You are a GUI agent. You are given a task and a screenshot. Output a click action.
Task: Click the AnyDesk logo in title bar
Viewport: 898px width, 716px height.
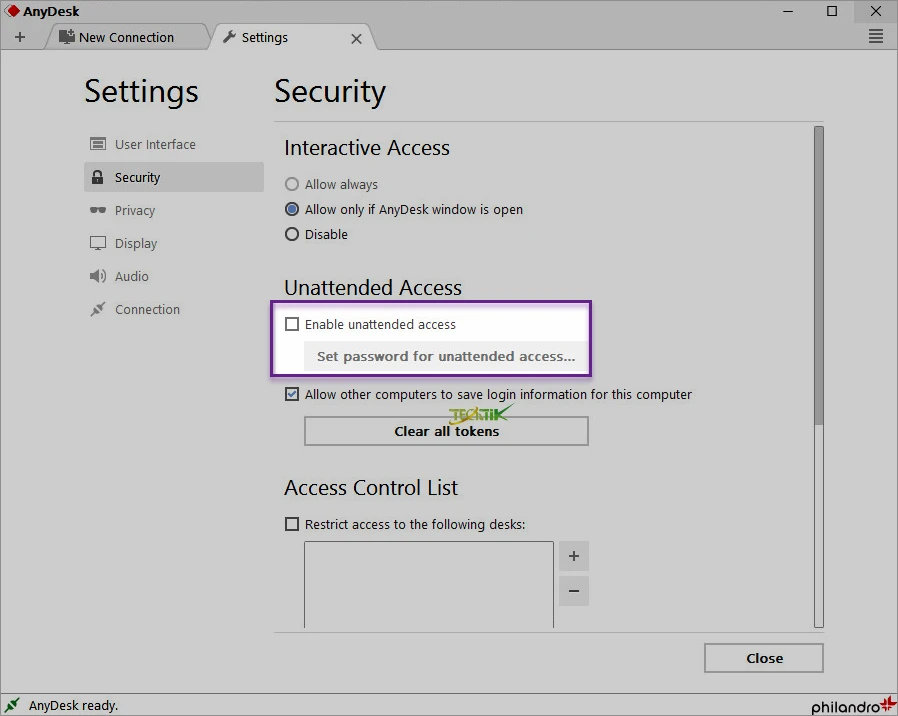[12, 11]
